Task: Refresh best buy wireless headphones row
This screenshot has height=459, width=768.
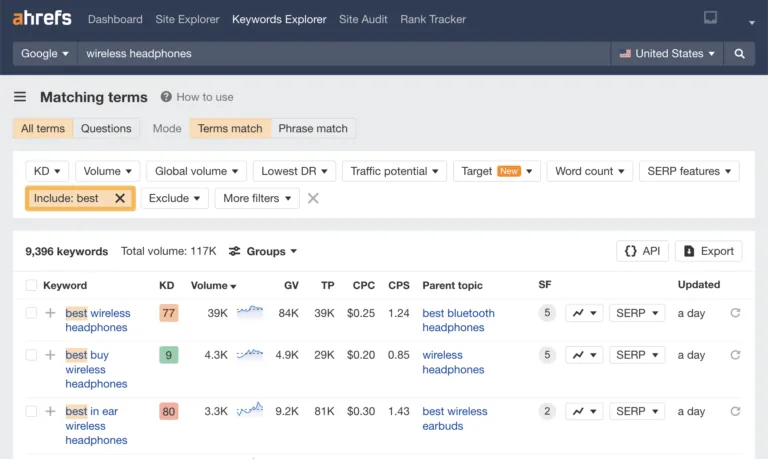Action: click(x=735, y=355)
